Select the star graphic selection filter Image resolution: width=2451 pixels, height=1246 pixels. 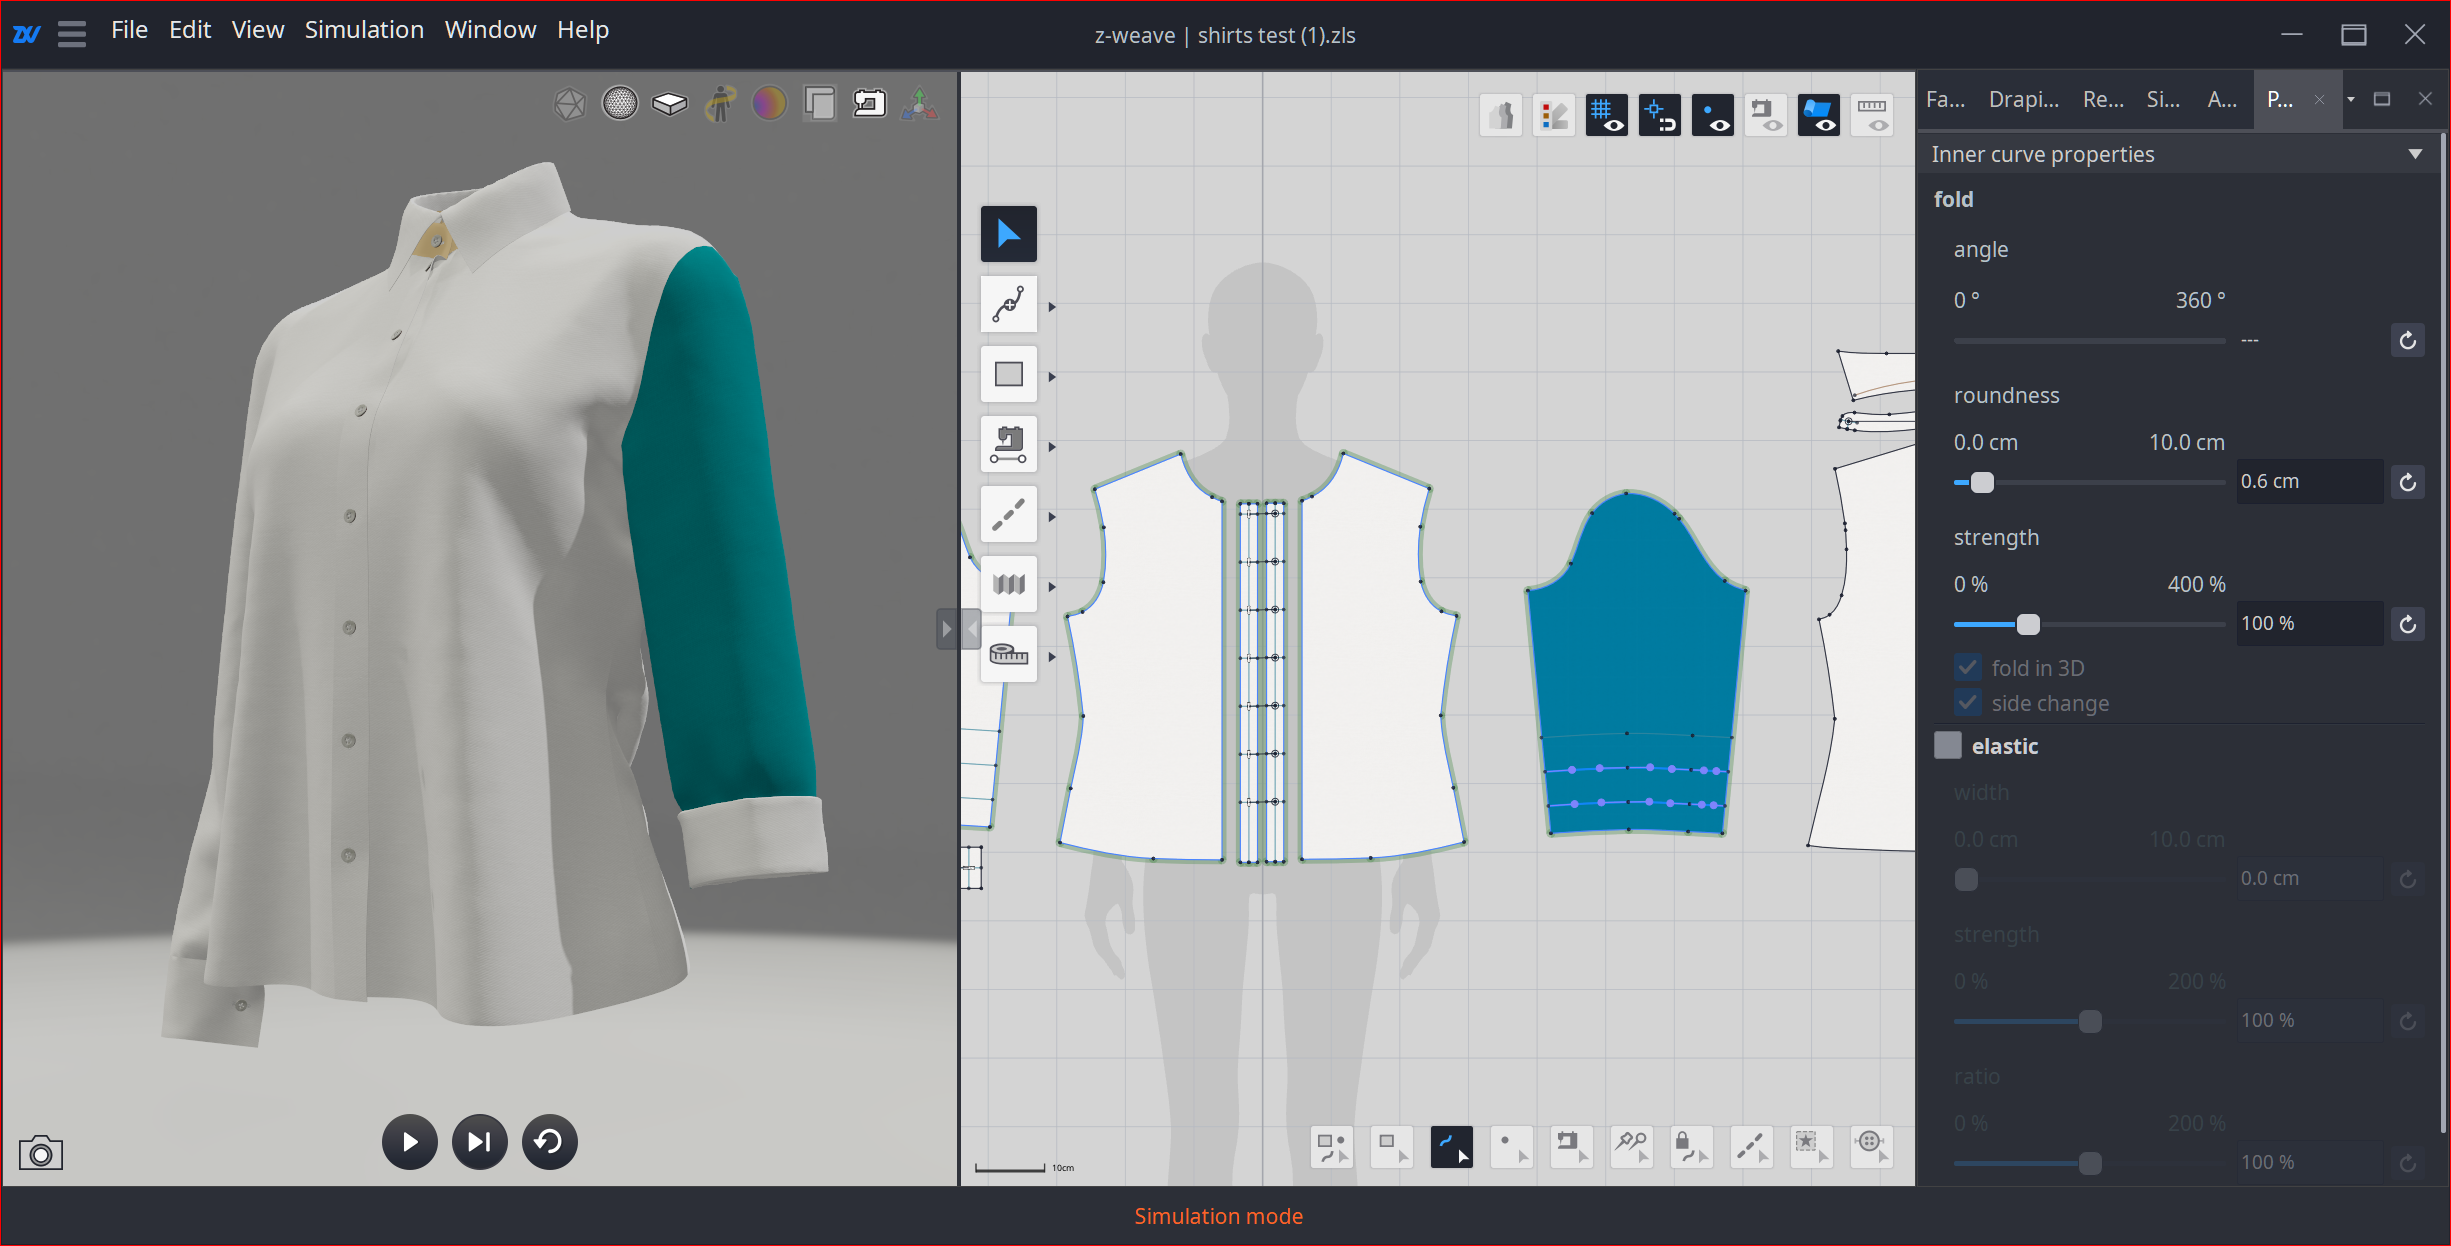[x=1812, y=1147]
